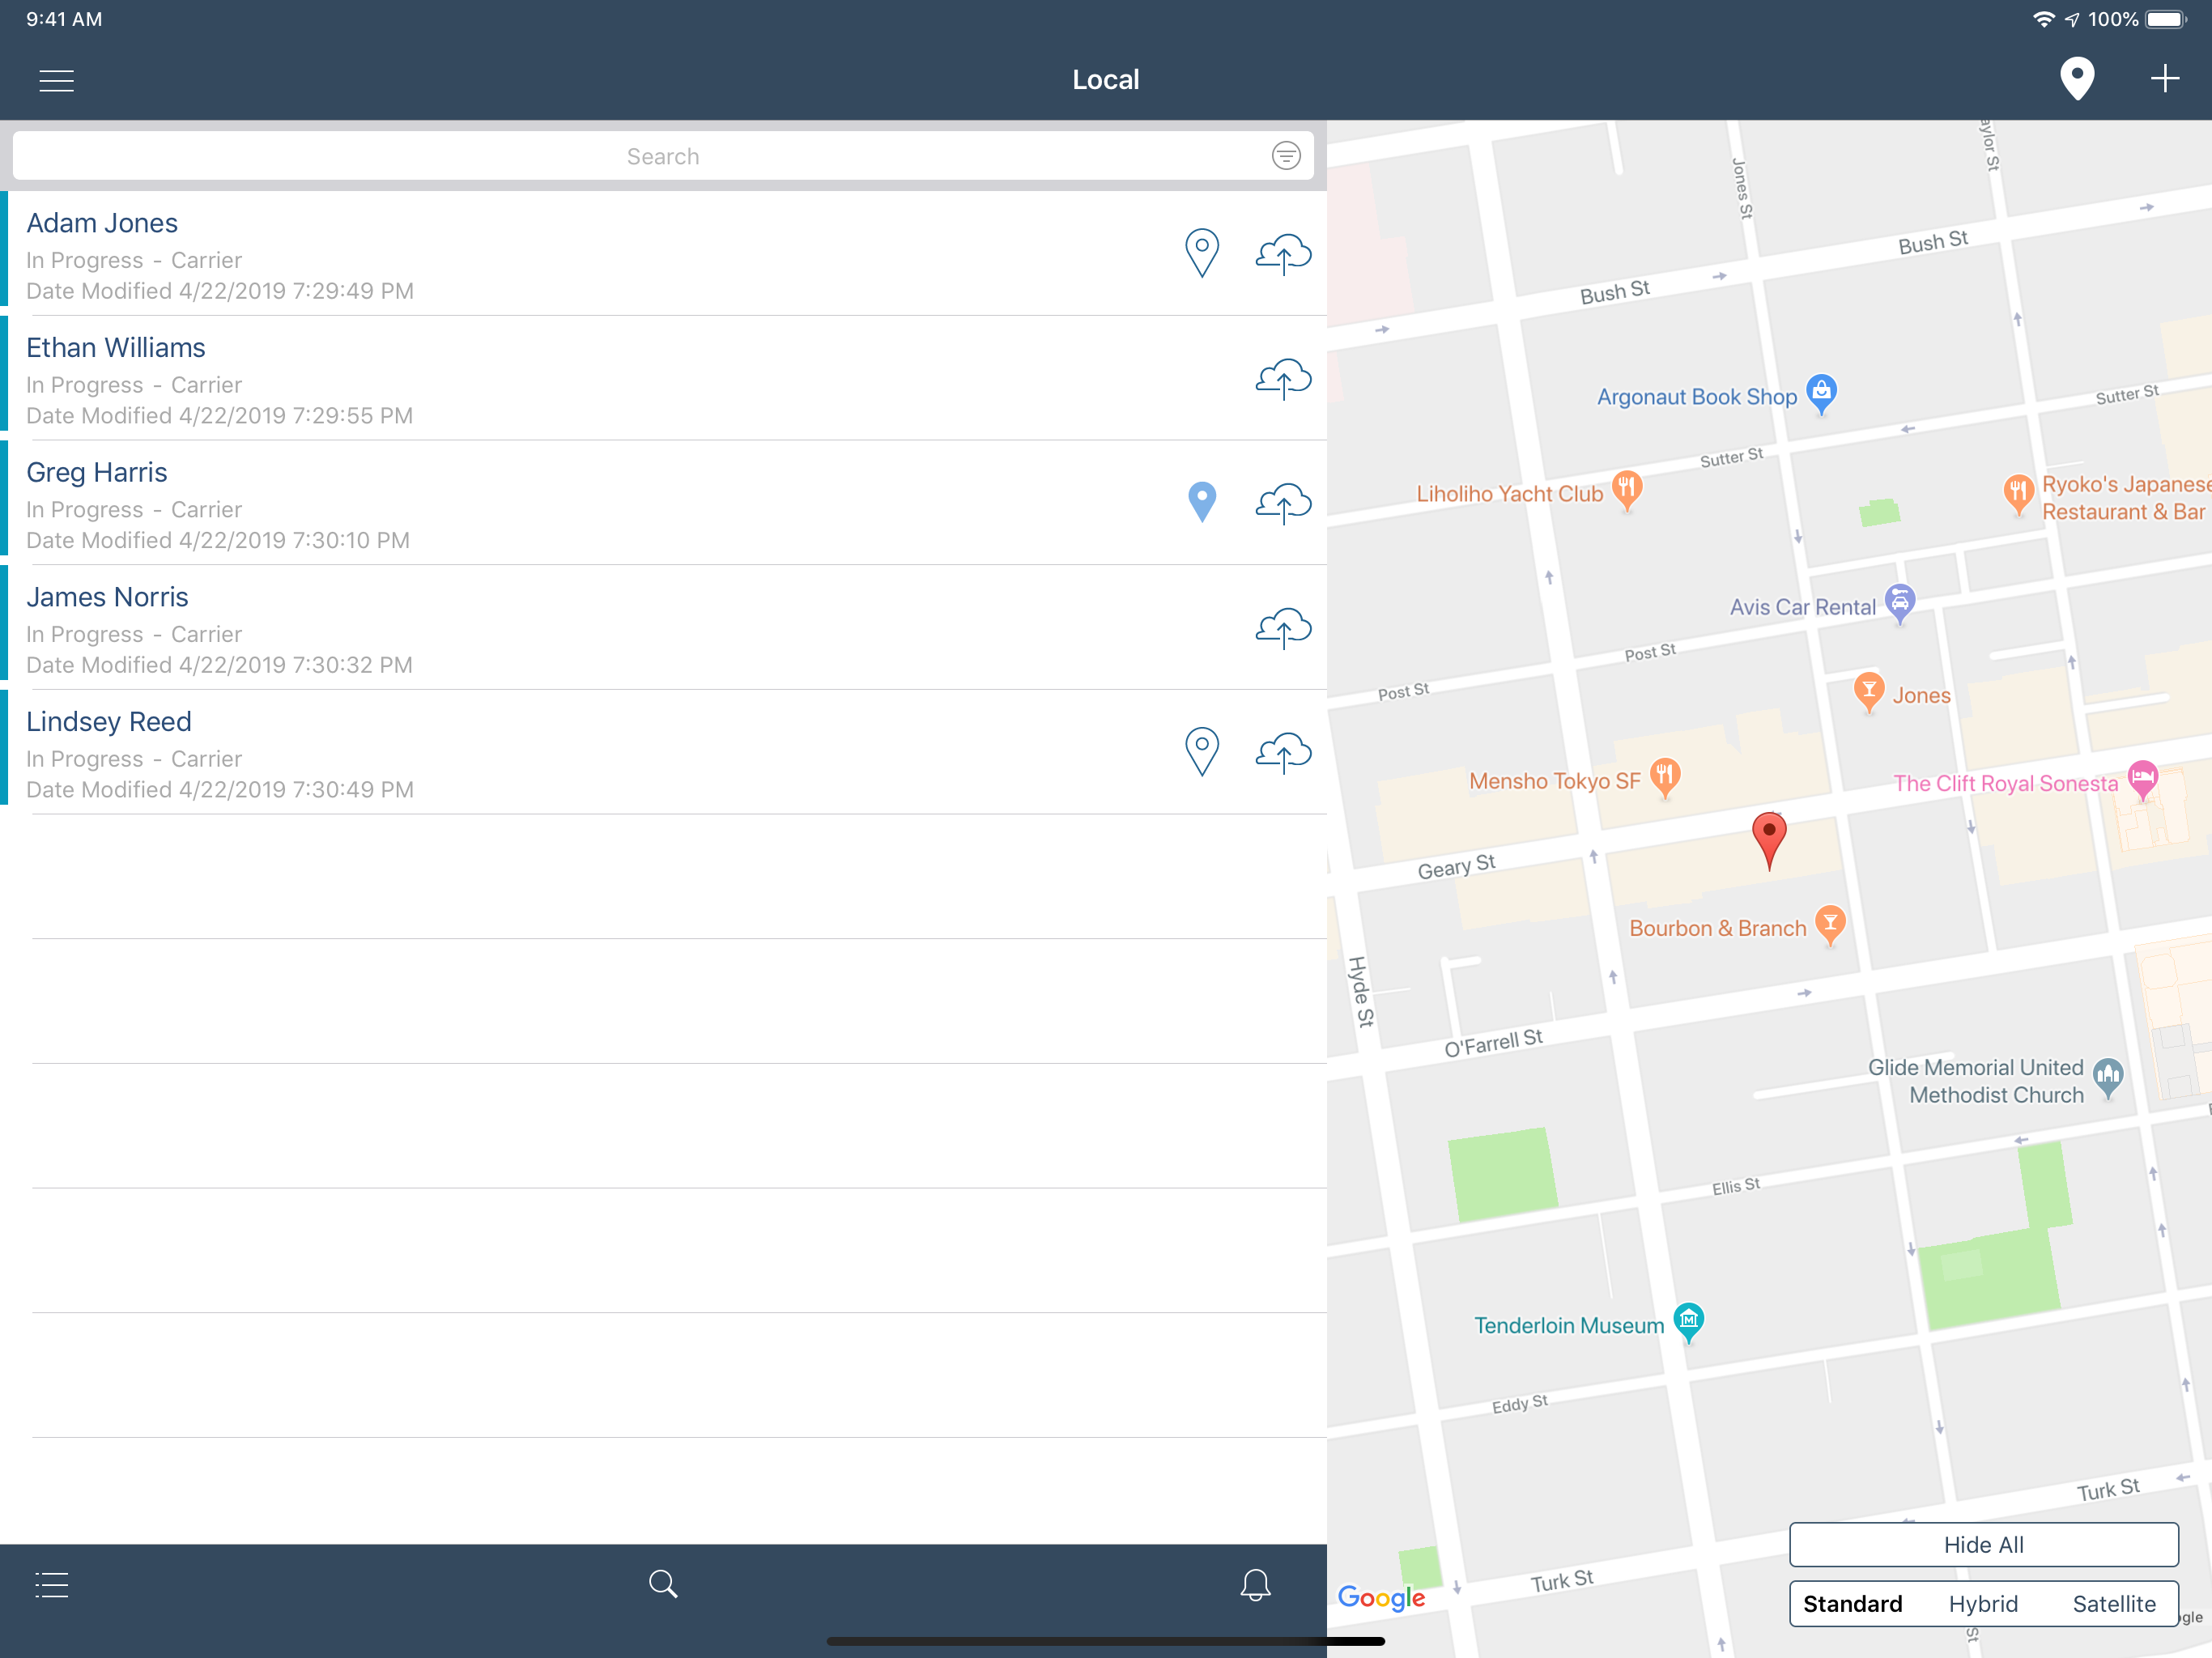Open the filter icon in the search bar

(1286, 156)
